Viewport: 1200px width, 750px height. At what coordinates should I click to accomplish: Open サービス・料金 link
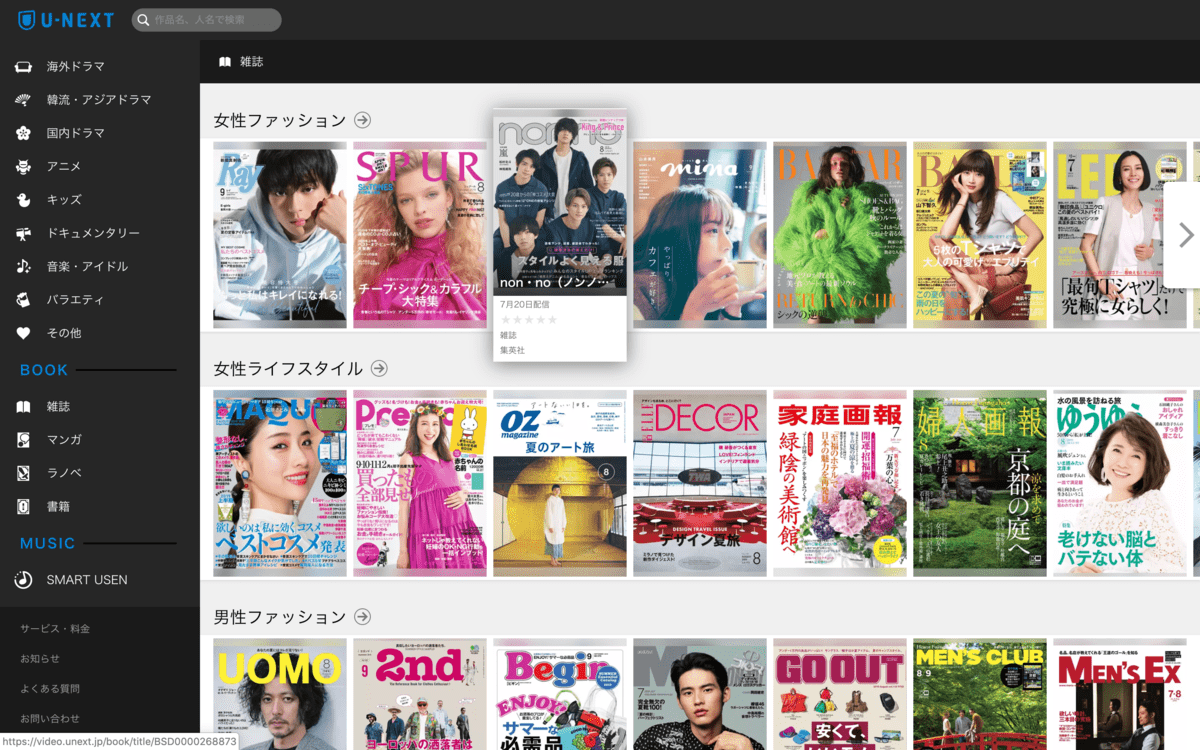pyautogui.click(x=55, y=629)
